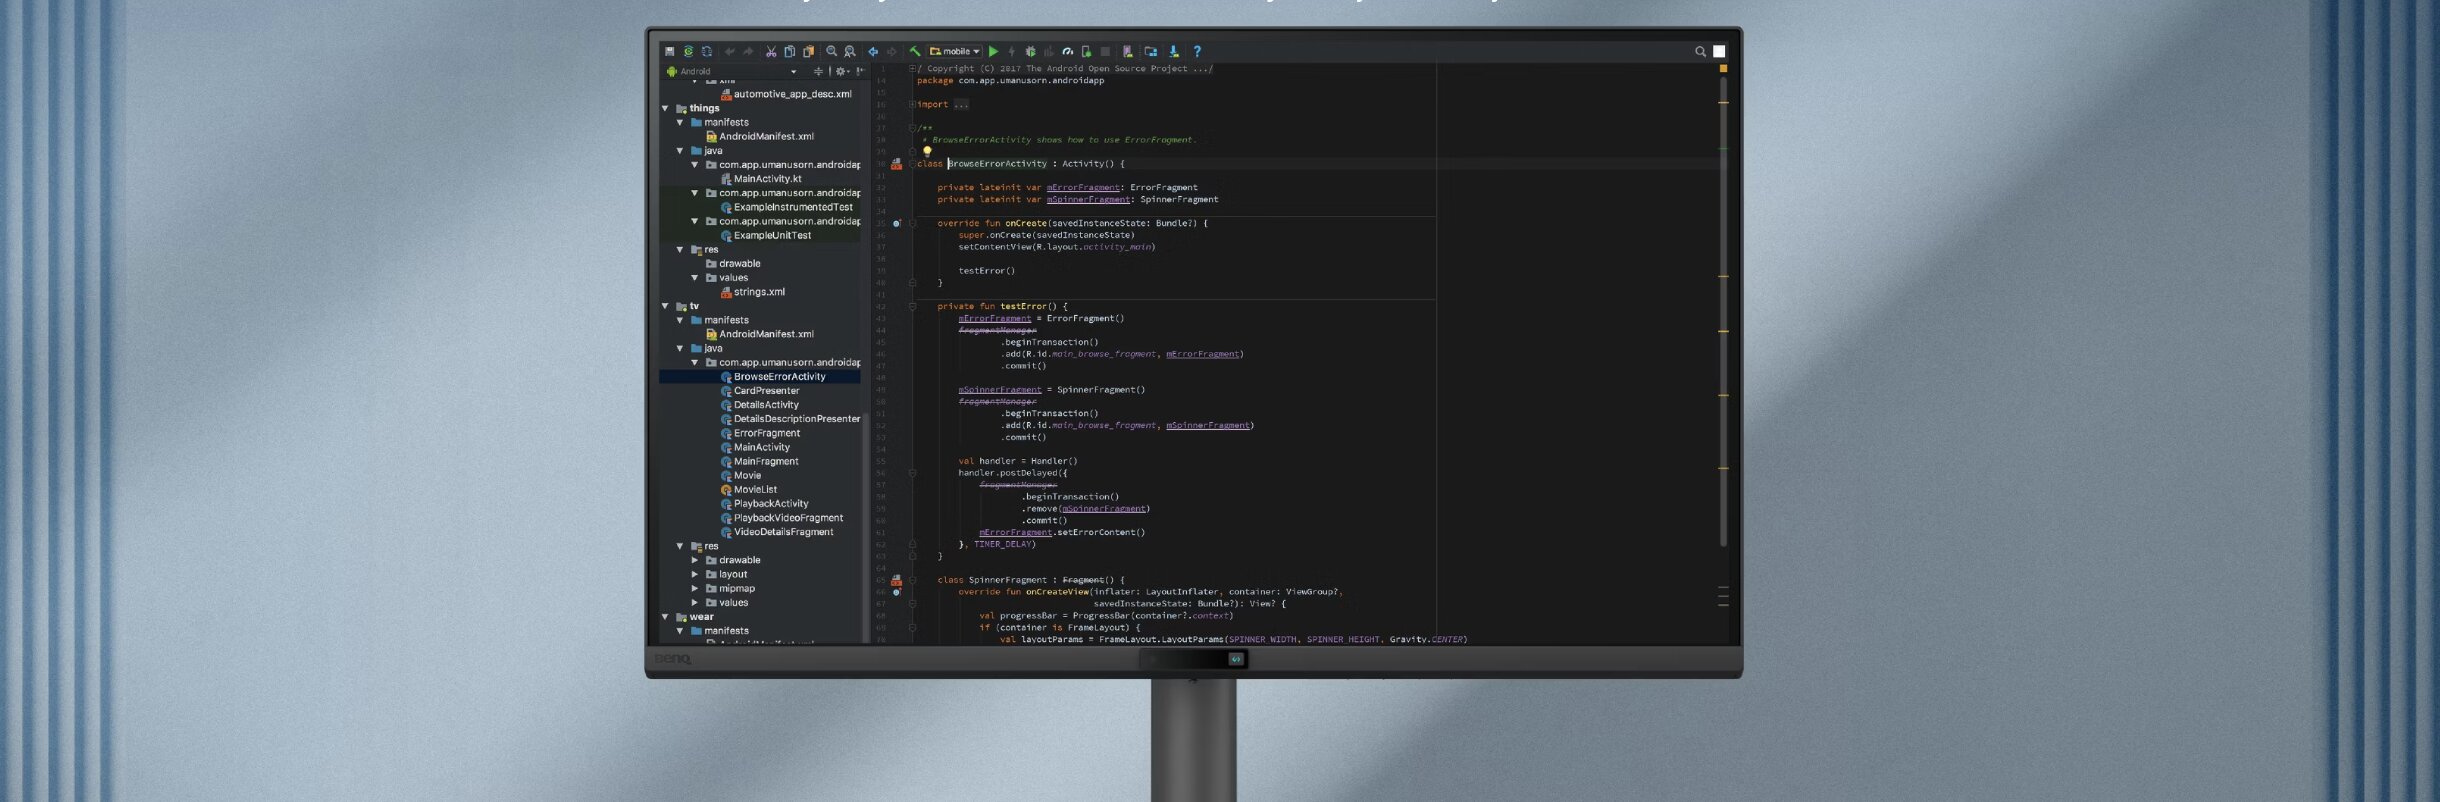Image resolution: width=2440 pixels, height=802 pixels.
Task: Click the Paste clipboard icon
Action: tap(808, 51)
